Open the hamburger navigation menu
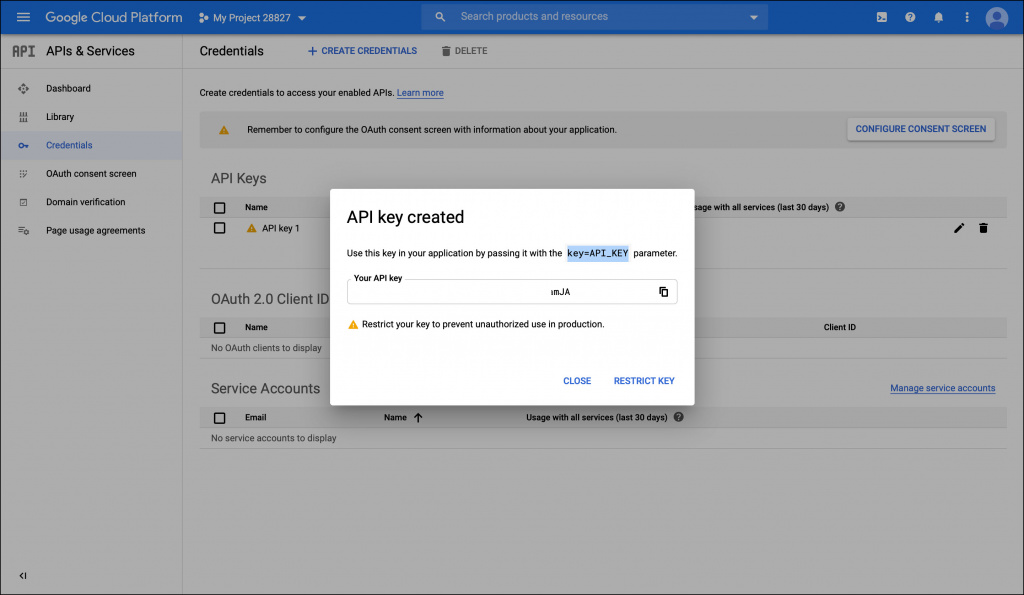Viewport: 1024px width, 595px height. (x=23, y=17)
